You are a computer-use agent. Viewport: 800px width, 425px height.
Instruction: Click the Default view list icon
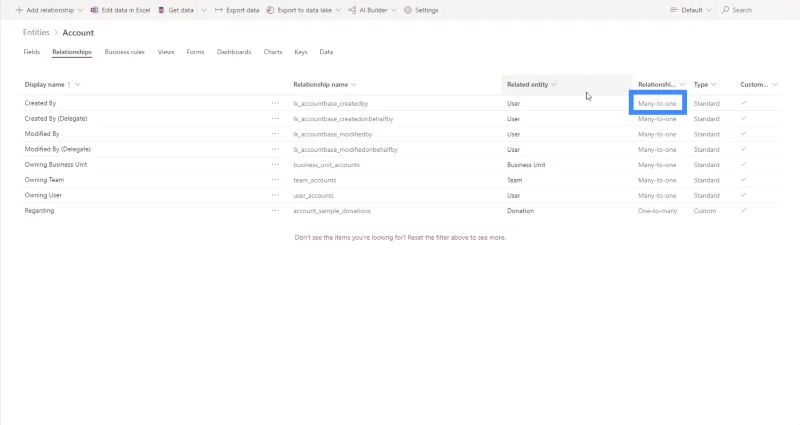pyautogui.click(x=674, y=10)
